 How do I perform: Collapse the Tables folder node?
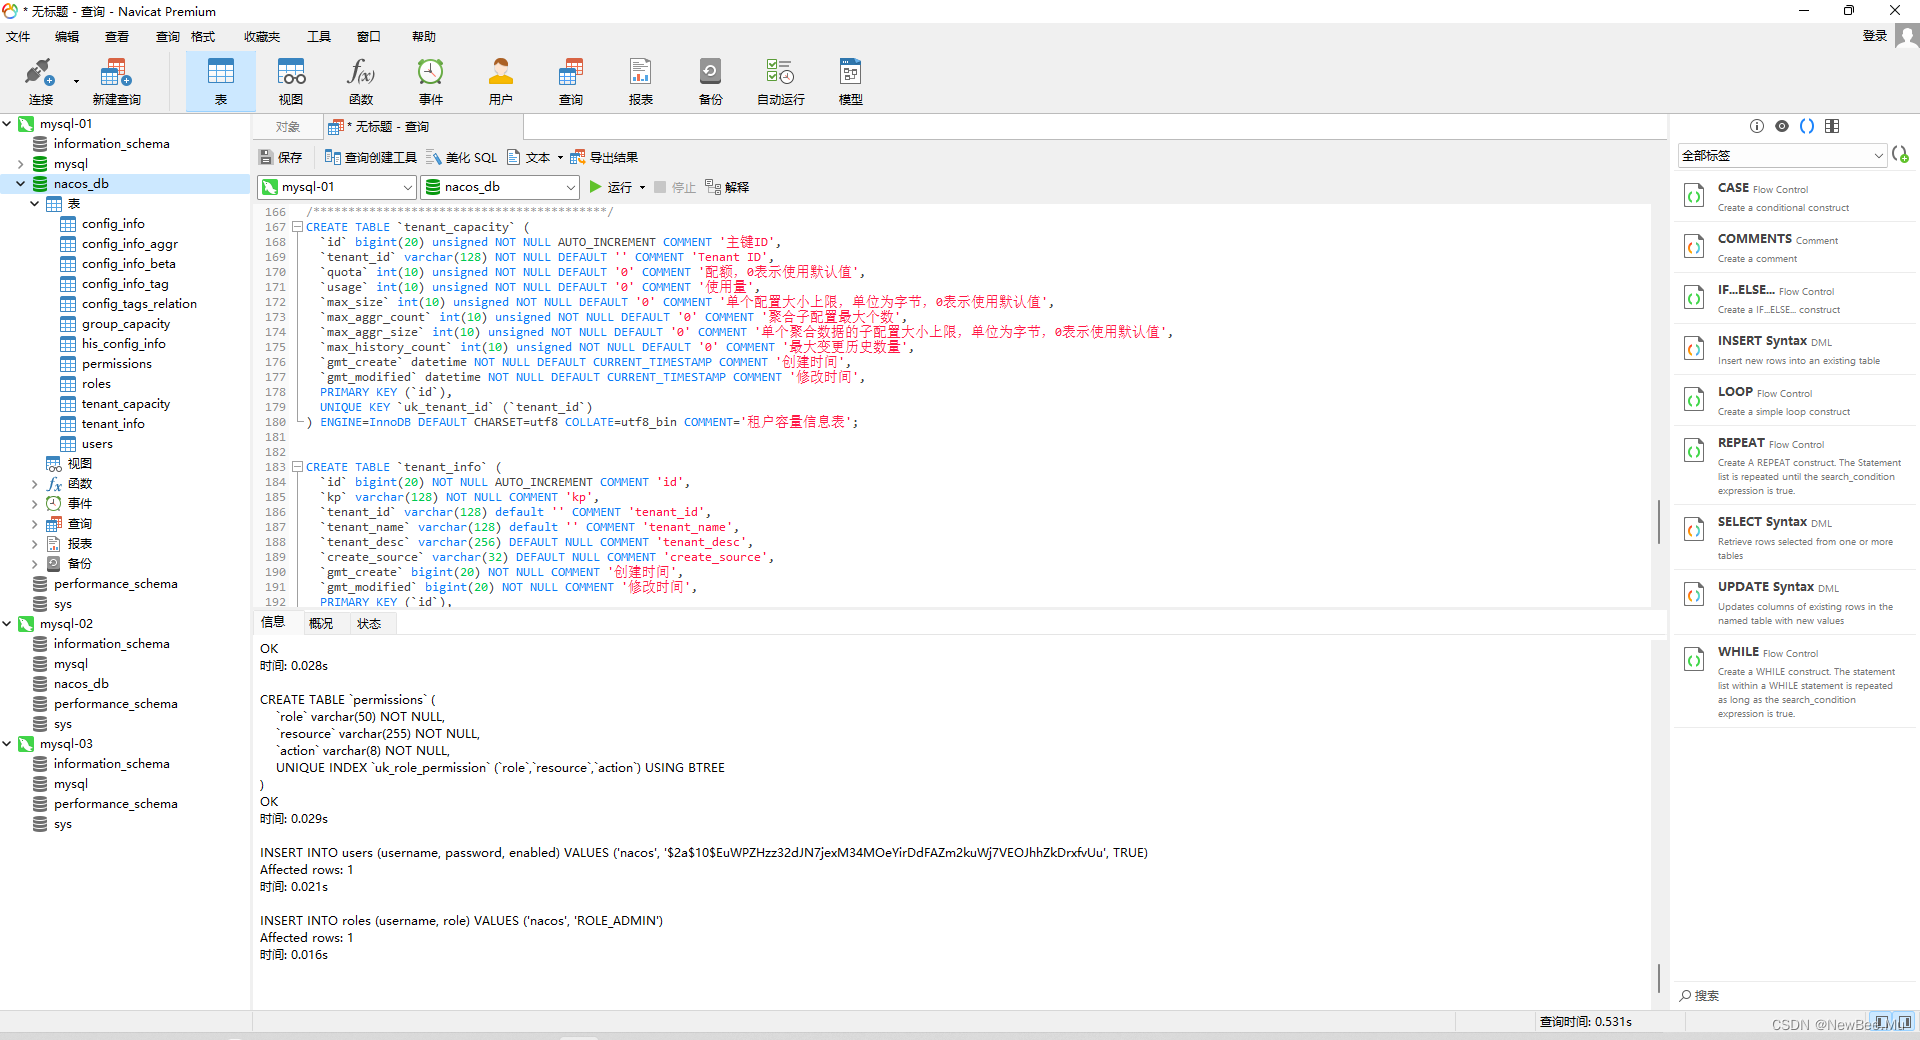pyautogui.click(x=35, y=204)
